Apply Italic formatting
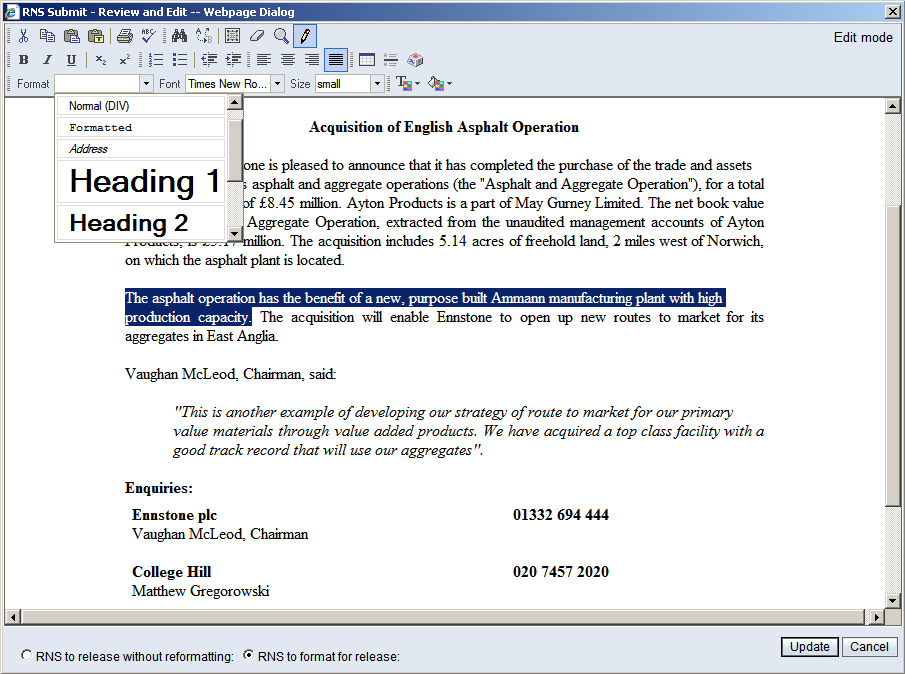 pyautogui.click(x=47, y=59)
